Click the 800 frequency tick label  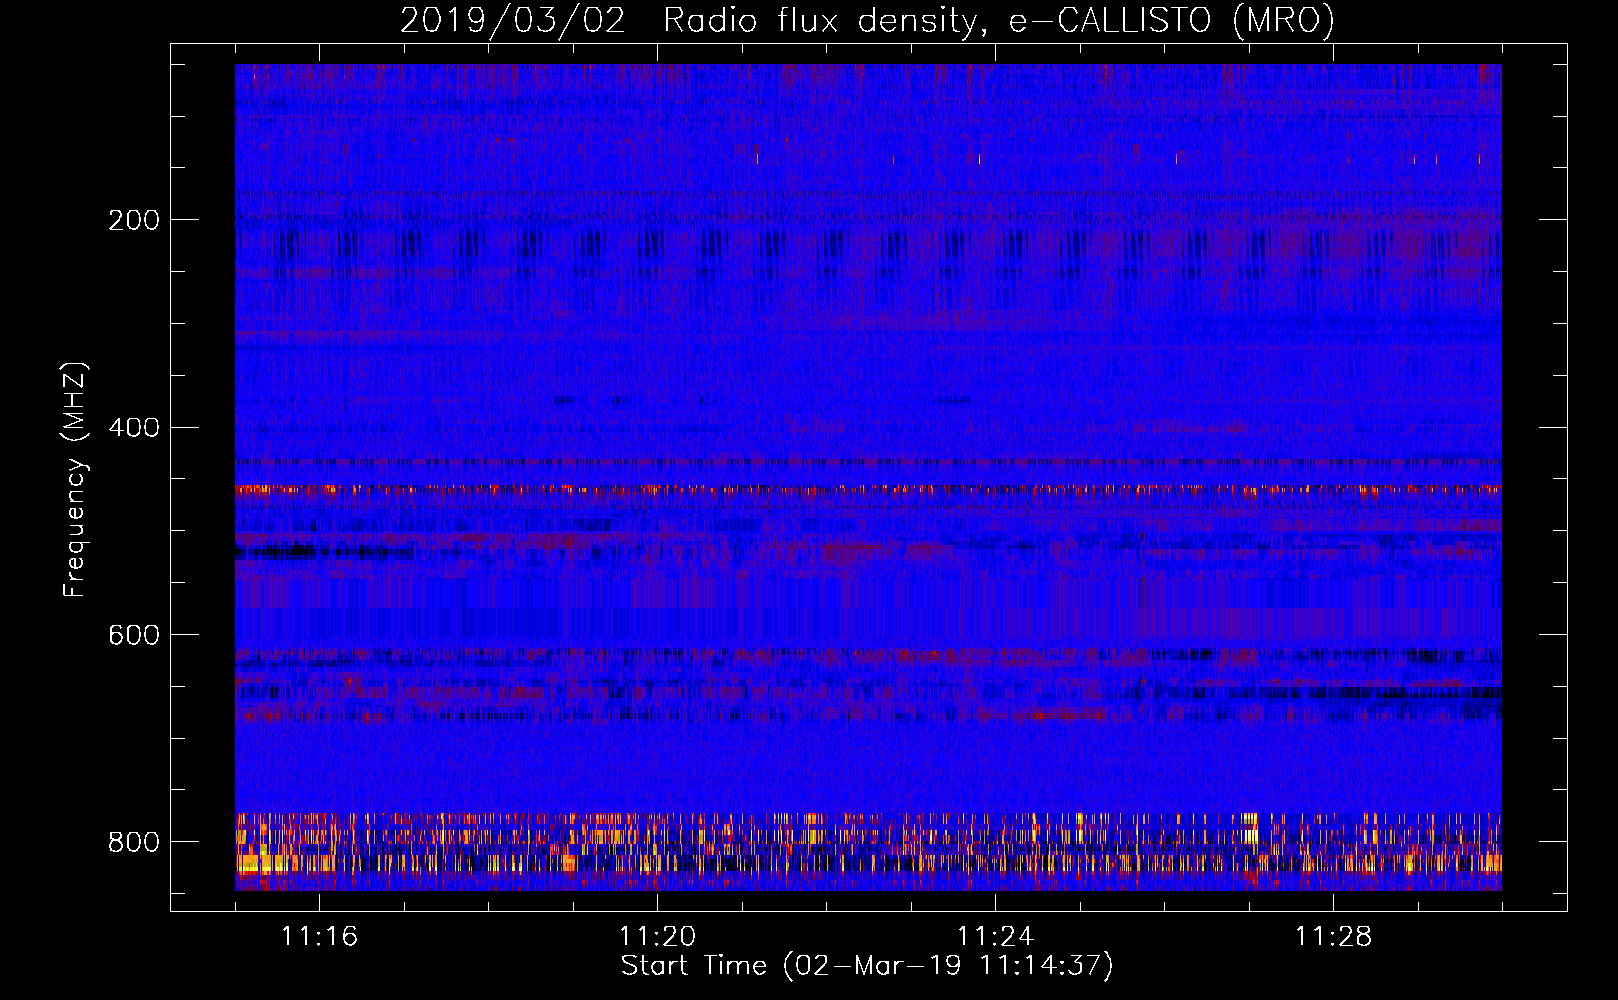tap(134, 843)
